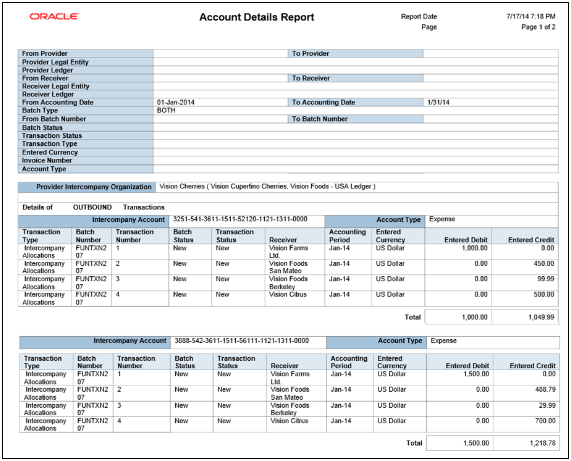571x461 pixels.
Task: Click the Account Type parameter label in the header block
Action: (x=44, y=169)
